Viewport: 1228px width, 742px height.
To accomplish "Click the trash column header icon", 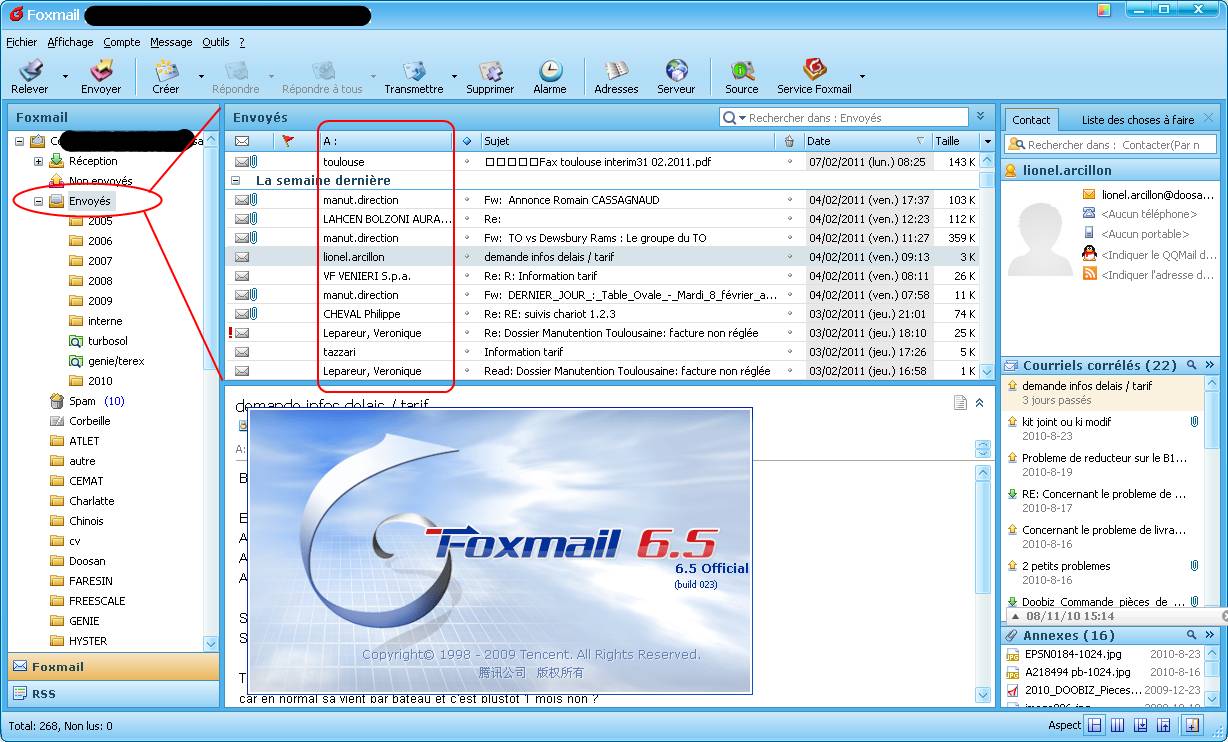I will click(x=789, y=141).
